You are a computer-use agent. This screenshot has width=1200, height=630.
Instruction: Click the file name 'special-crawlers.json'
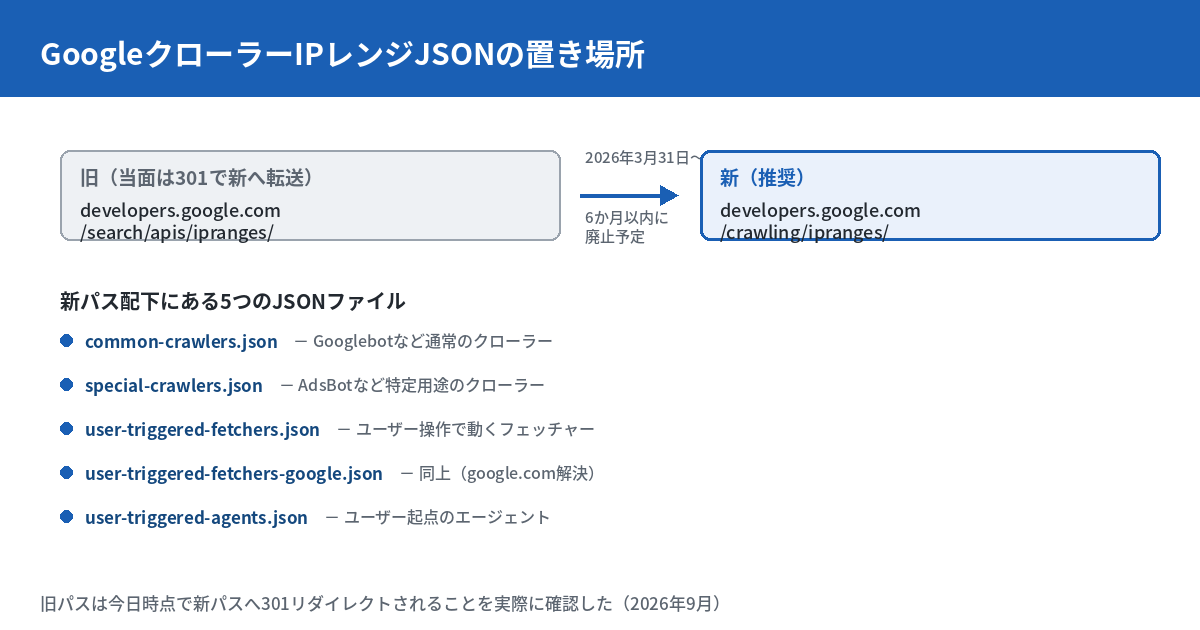click(174, 386)
